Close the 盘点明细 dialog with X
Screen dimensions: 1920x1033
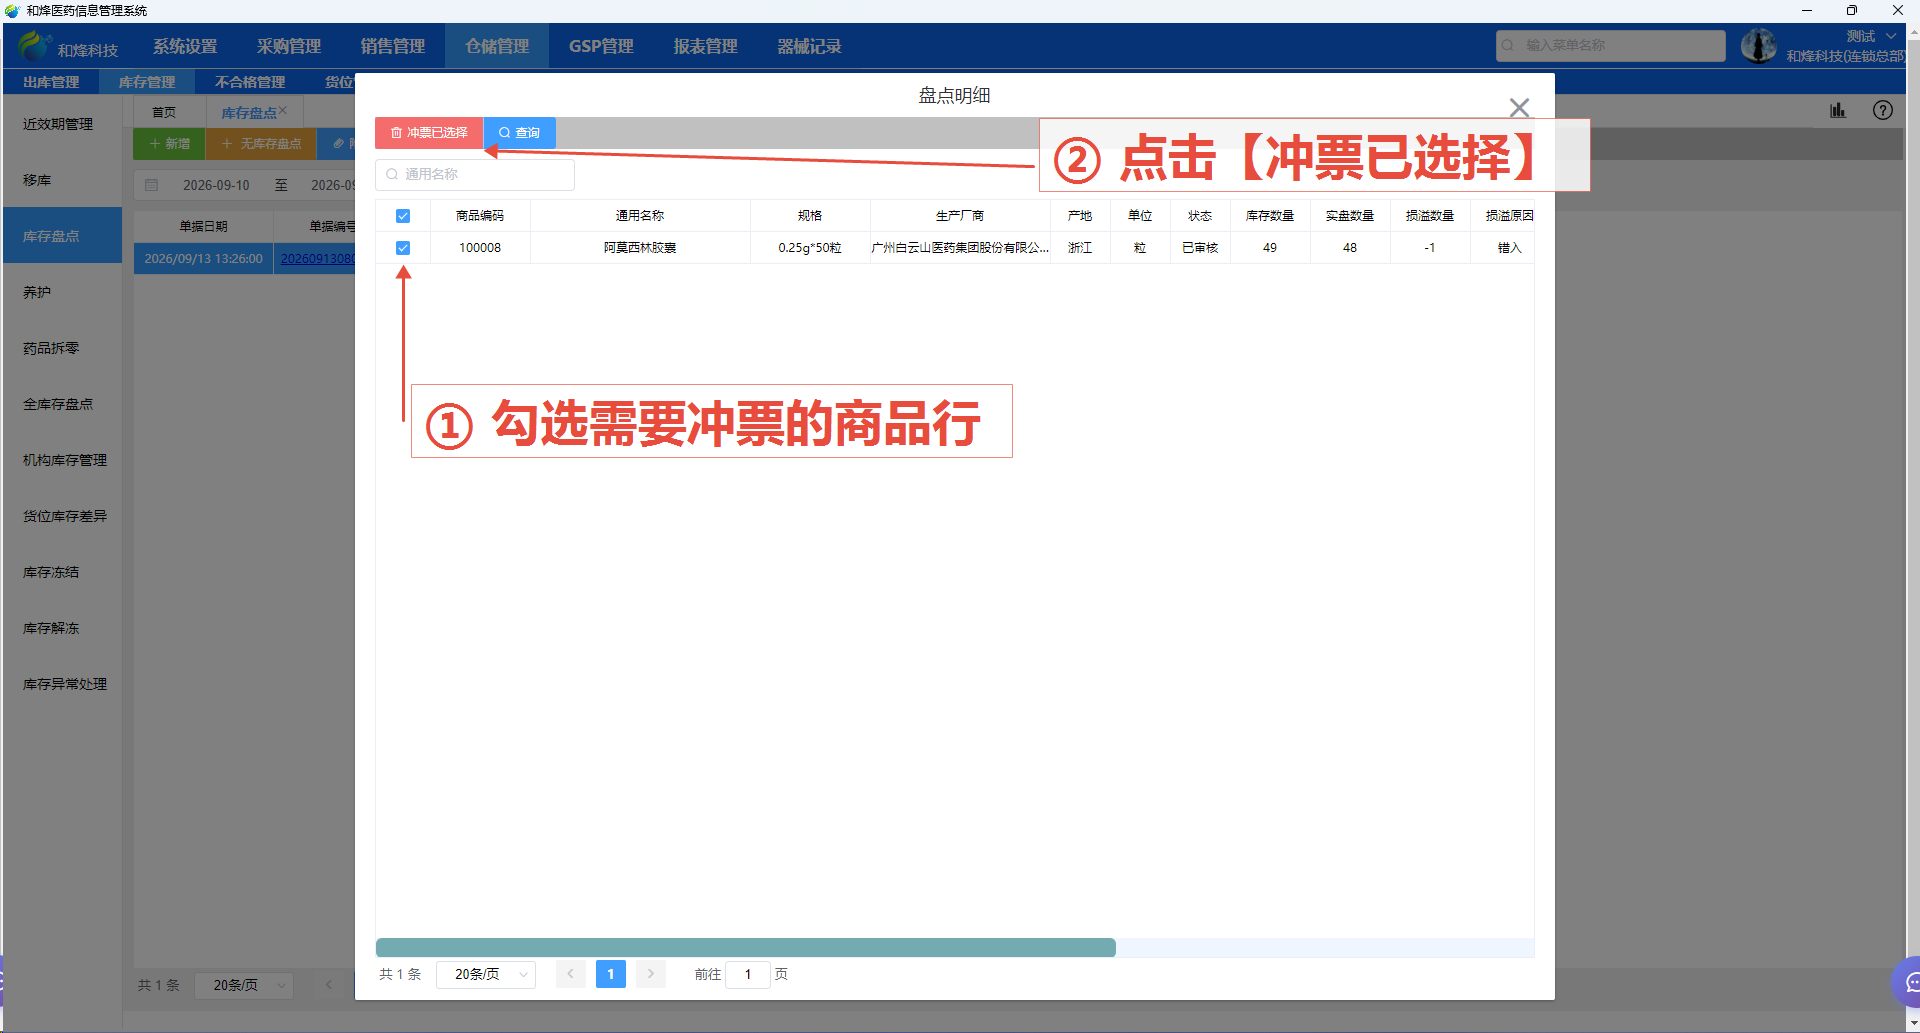[x=1519, y=107]
